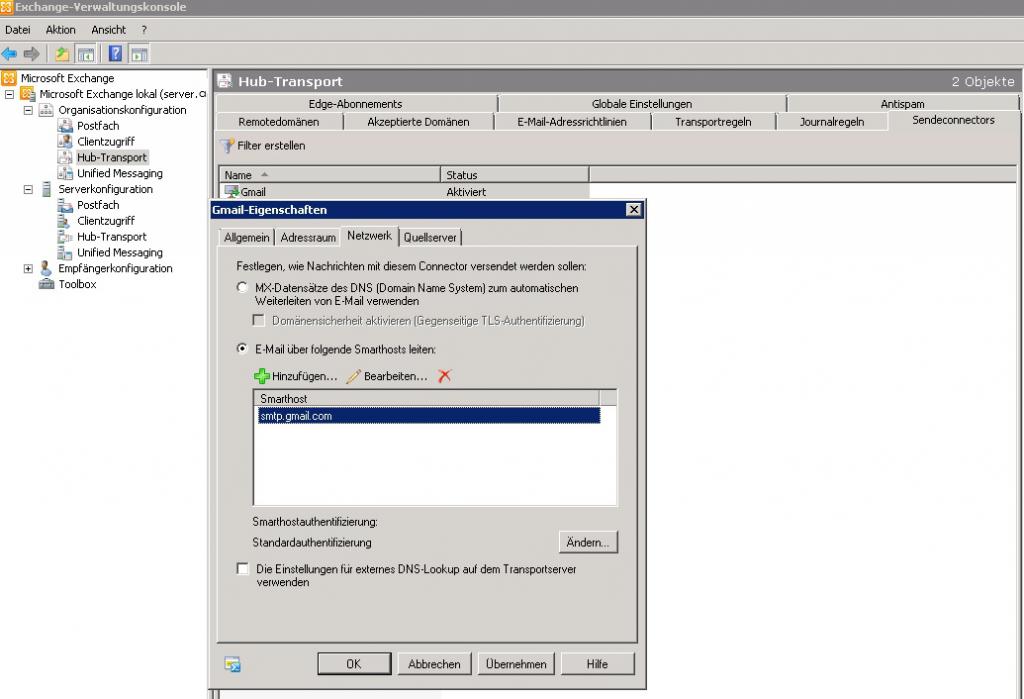Open the Remotedomänen tab
This screenshot has height=699, width=1024.
pyautogui.click(x=279, y=122)
